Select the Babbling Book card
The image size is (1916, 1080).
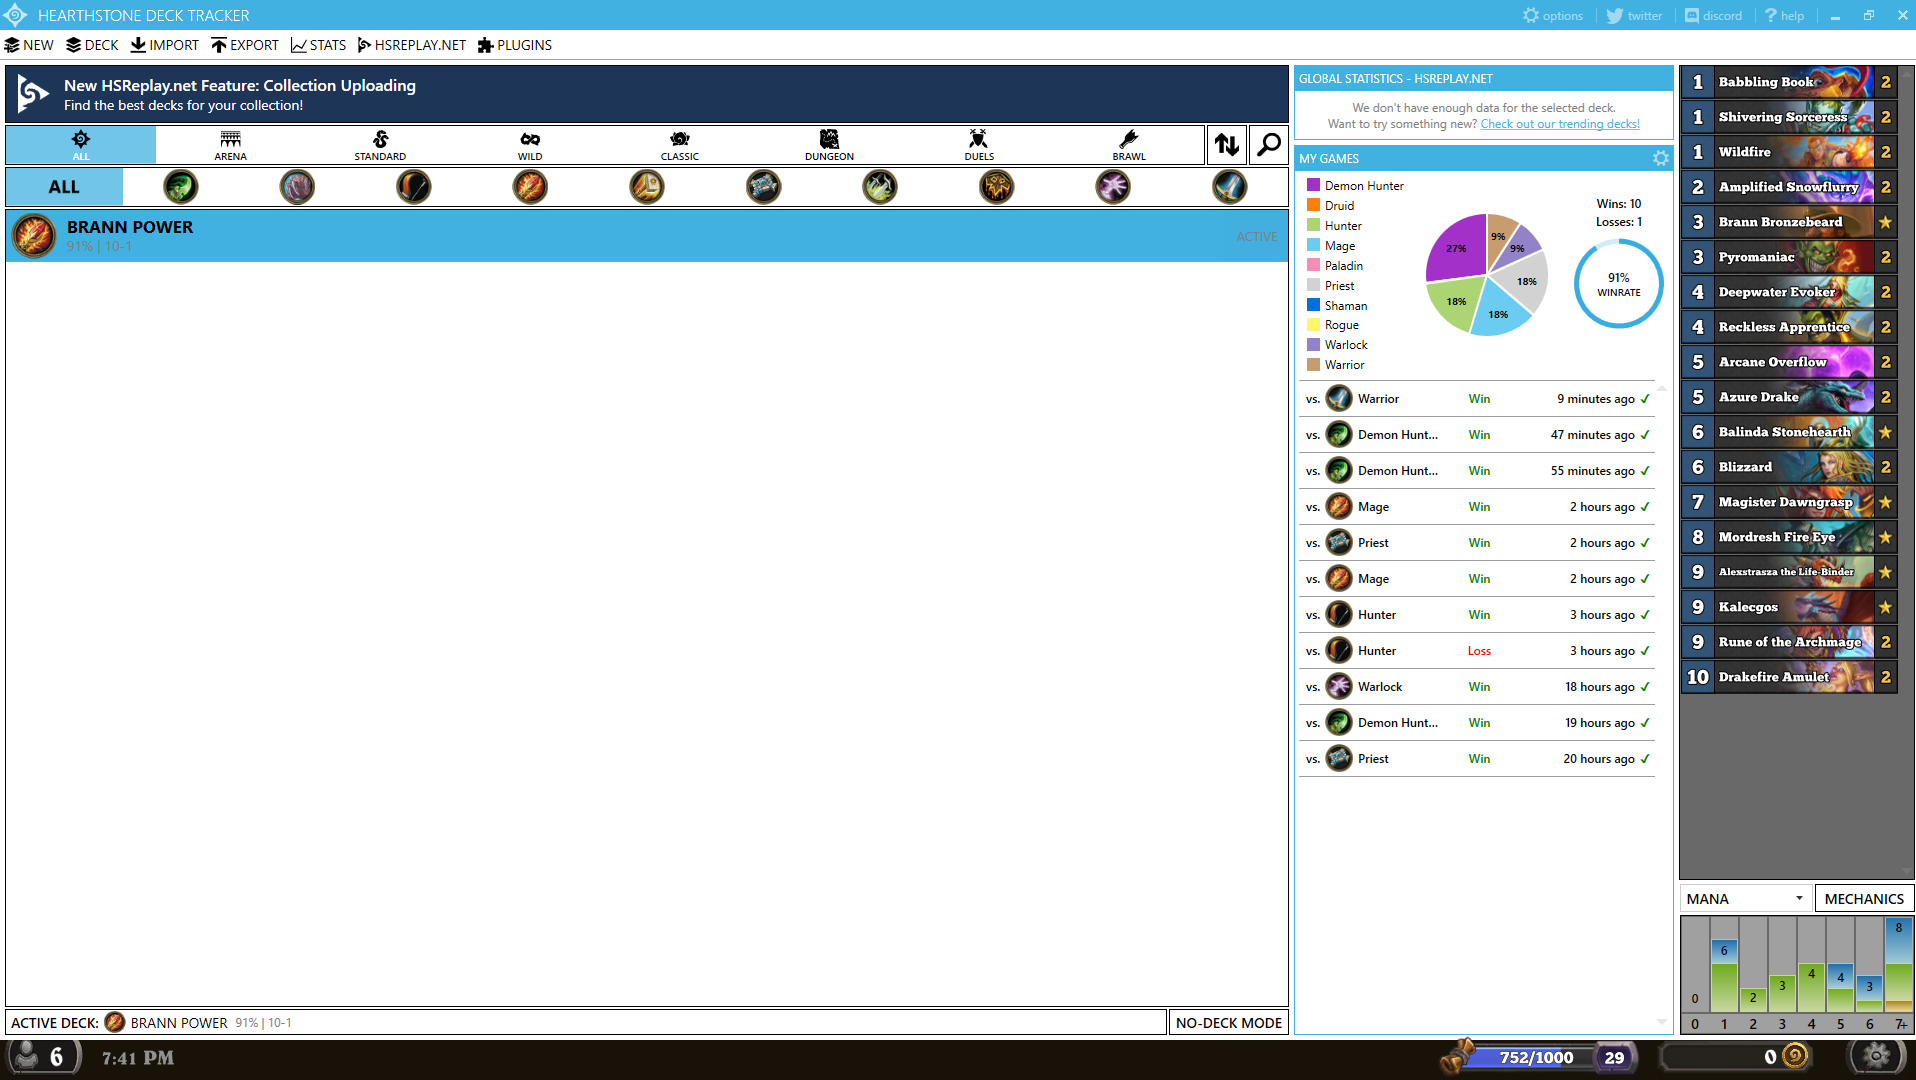click(x=1789, y=82)
